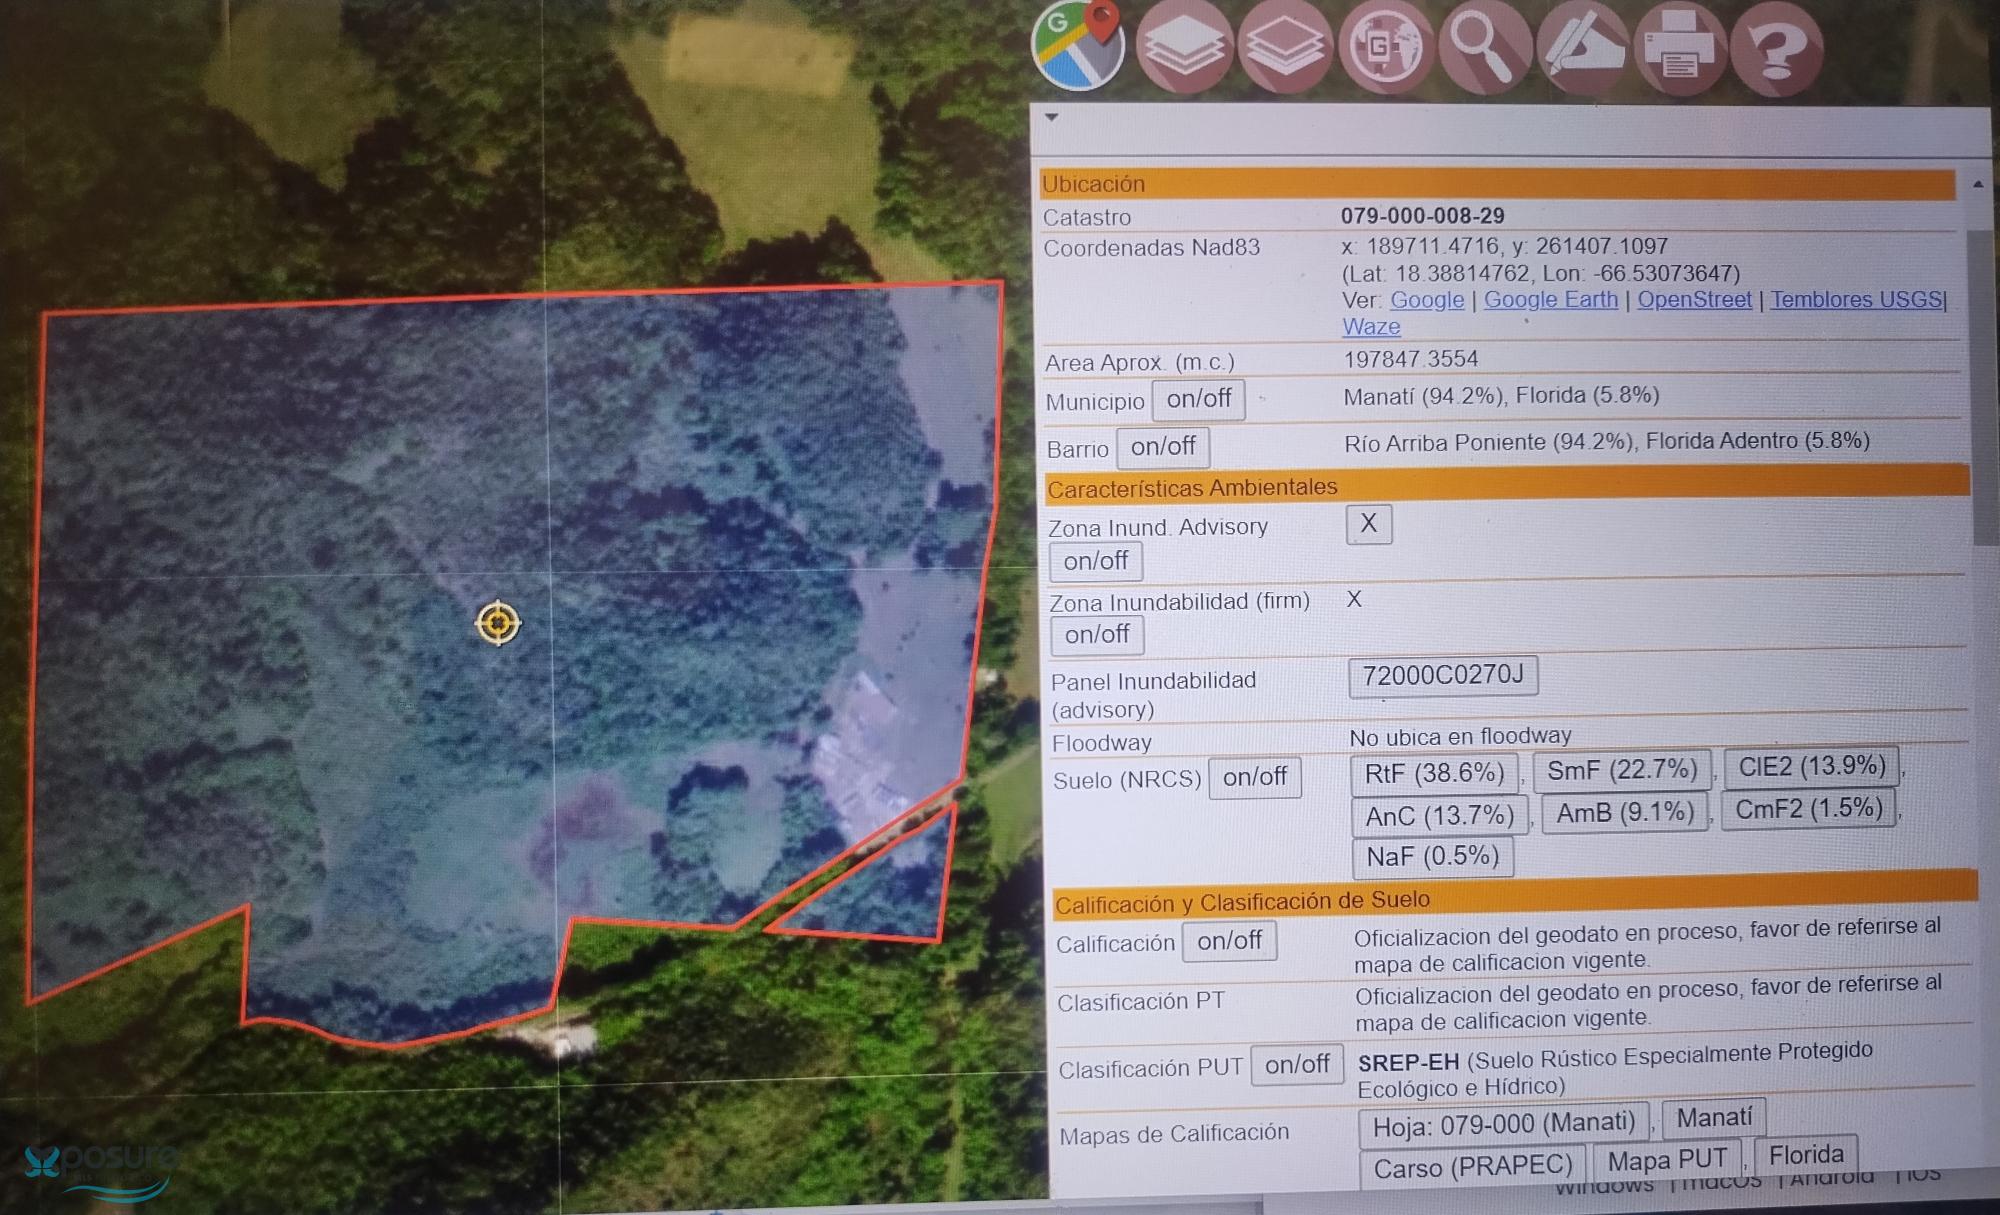Click the yellow crosshair marker on map
Viewport: 2000px width, 1215px height.
[x=498, y=623]
